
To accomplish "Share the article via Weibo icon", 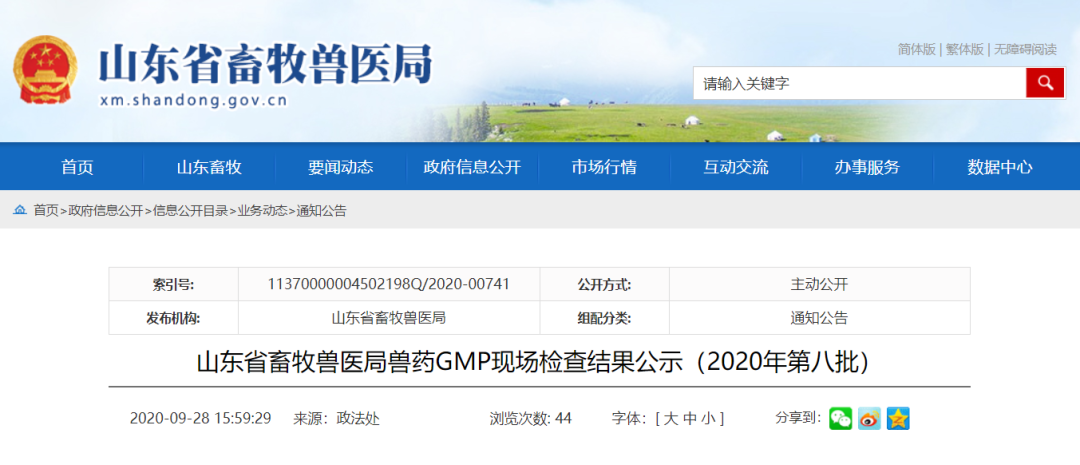I will [x=869, y=418].
